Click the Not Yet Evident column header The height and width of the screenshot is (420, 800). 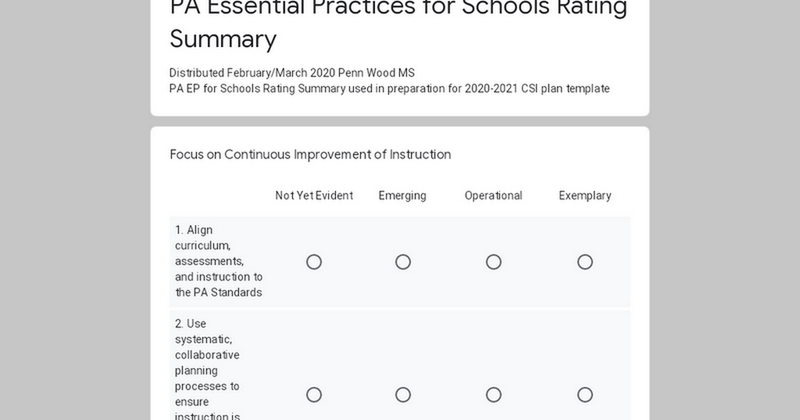click(314, 196)
